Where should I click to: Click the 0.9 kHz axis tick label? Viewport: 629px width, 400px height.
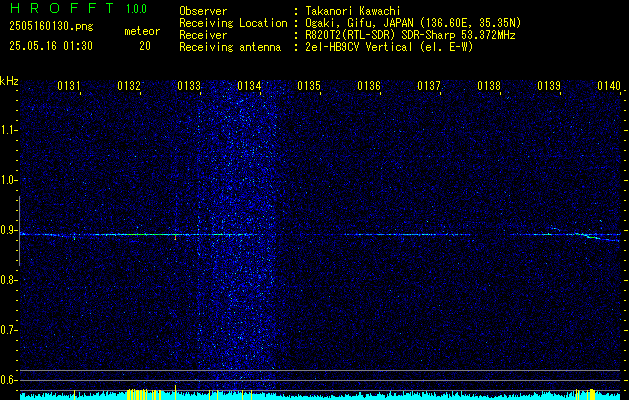[8, 230]
